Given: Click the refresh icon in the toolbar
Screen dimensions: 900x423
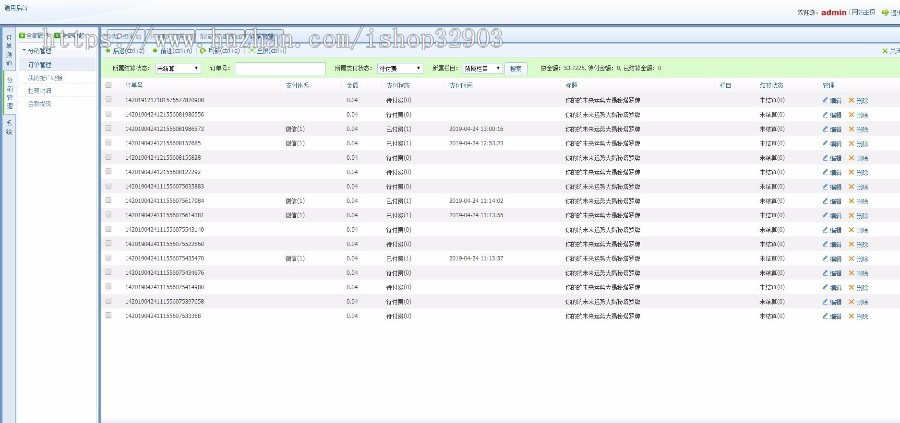Looking at the screenshot, I should click(x=202, y=50).
